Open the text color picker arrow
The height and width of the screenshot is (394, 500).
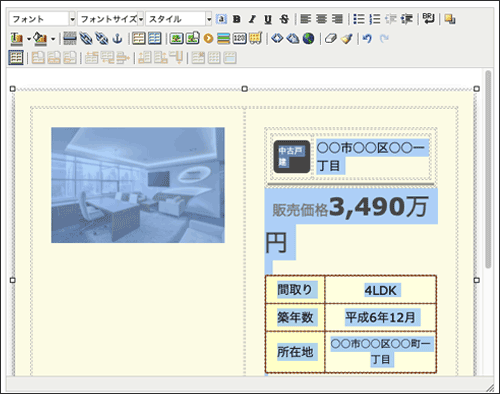point(29,39)
